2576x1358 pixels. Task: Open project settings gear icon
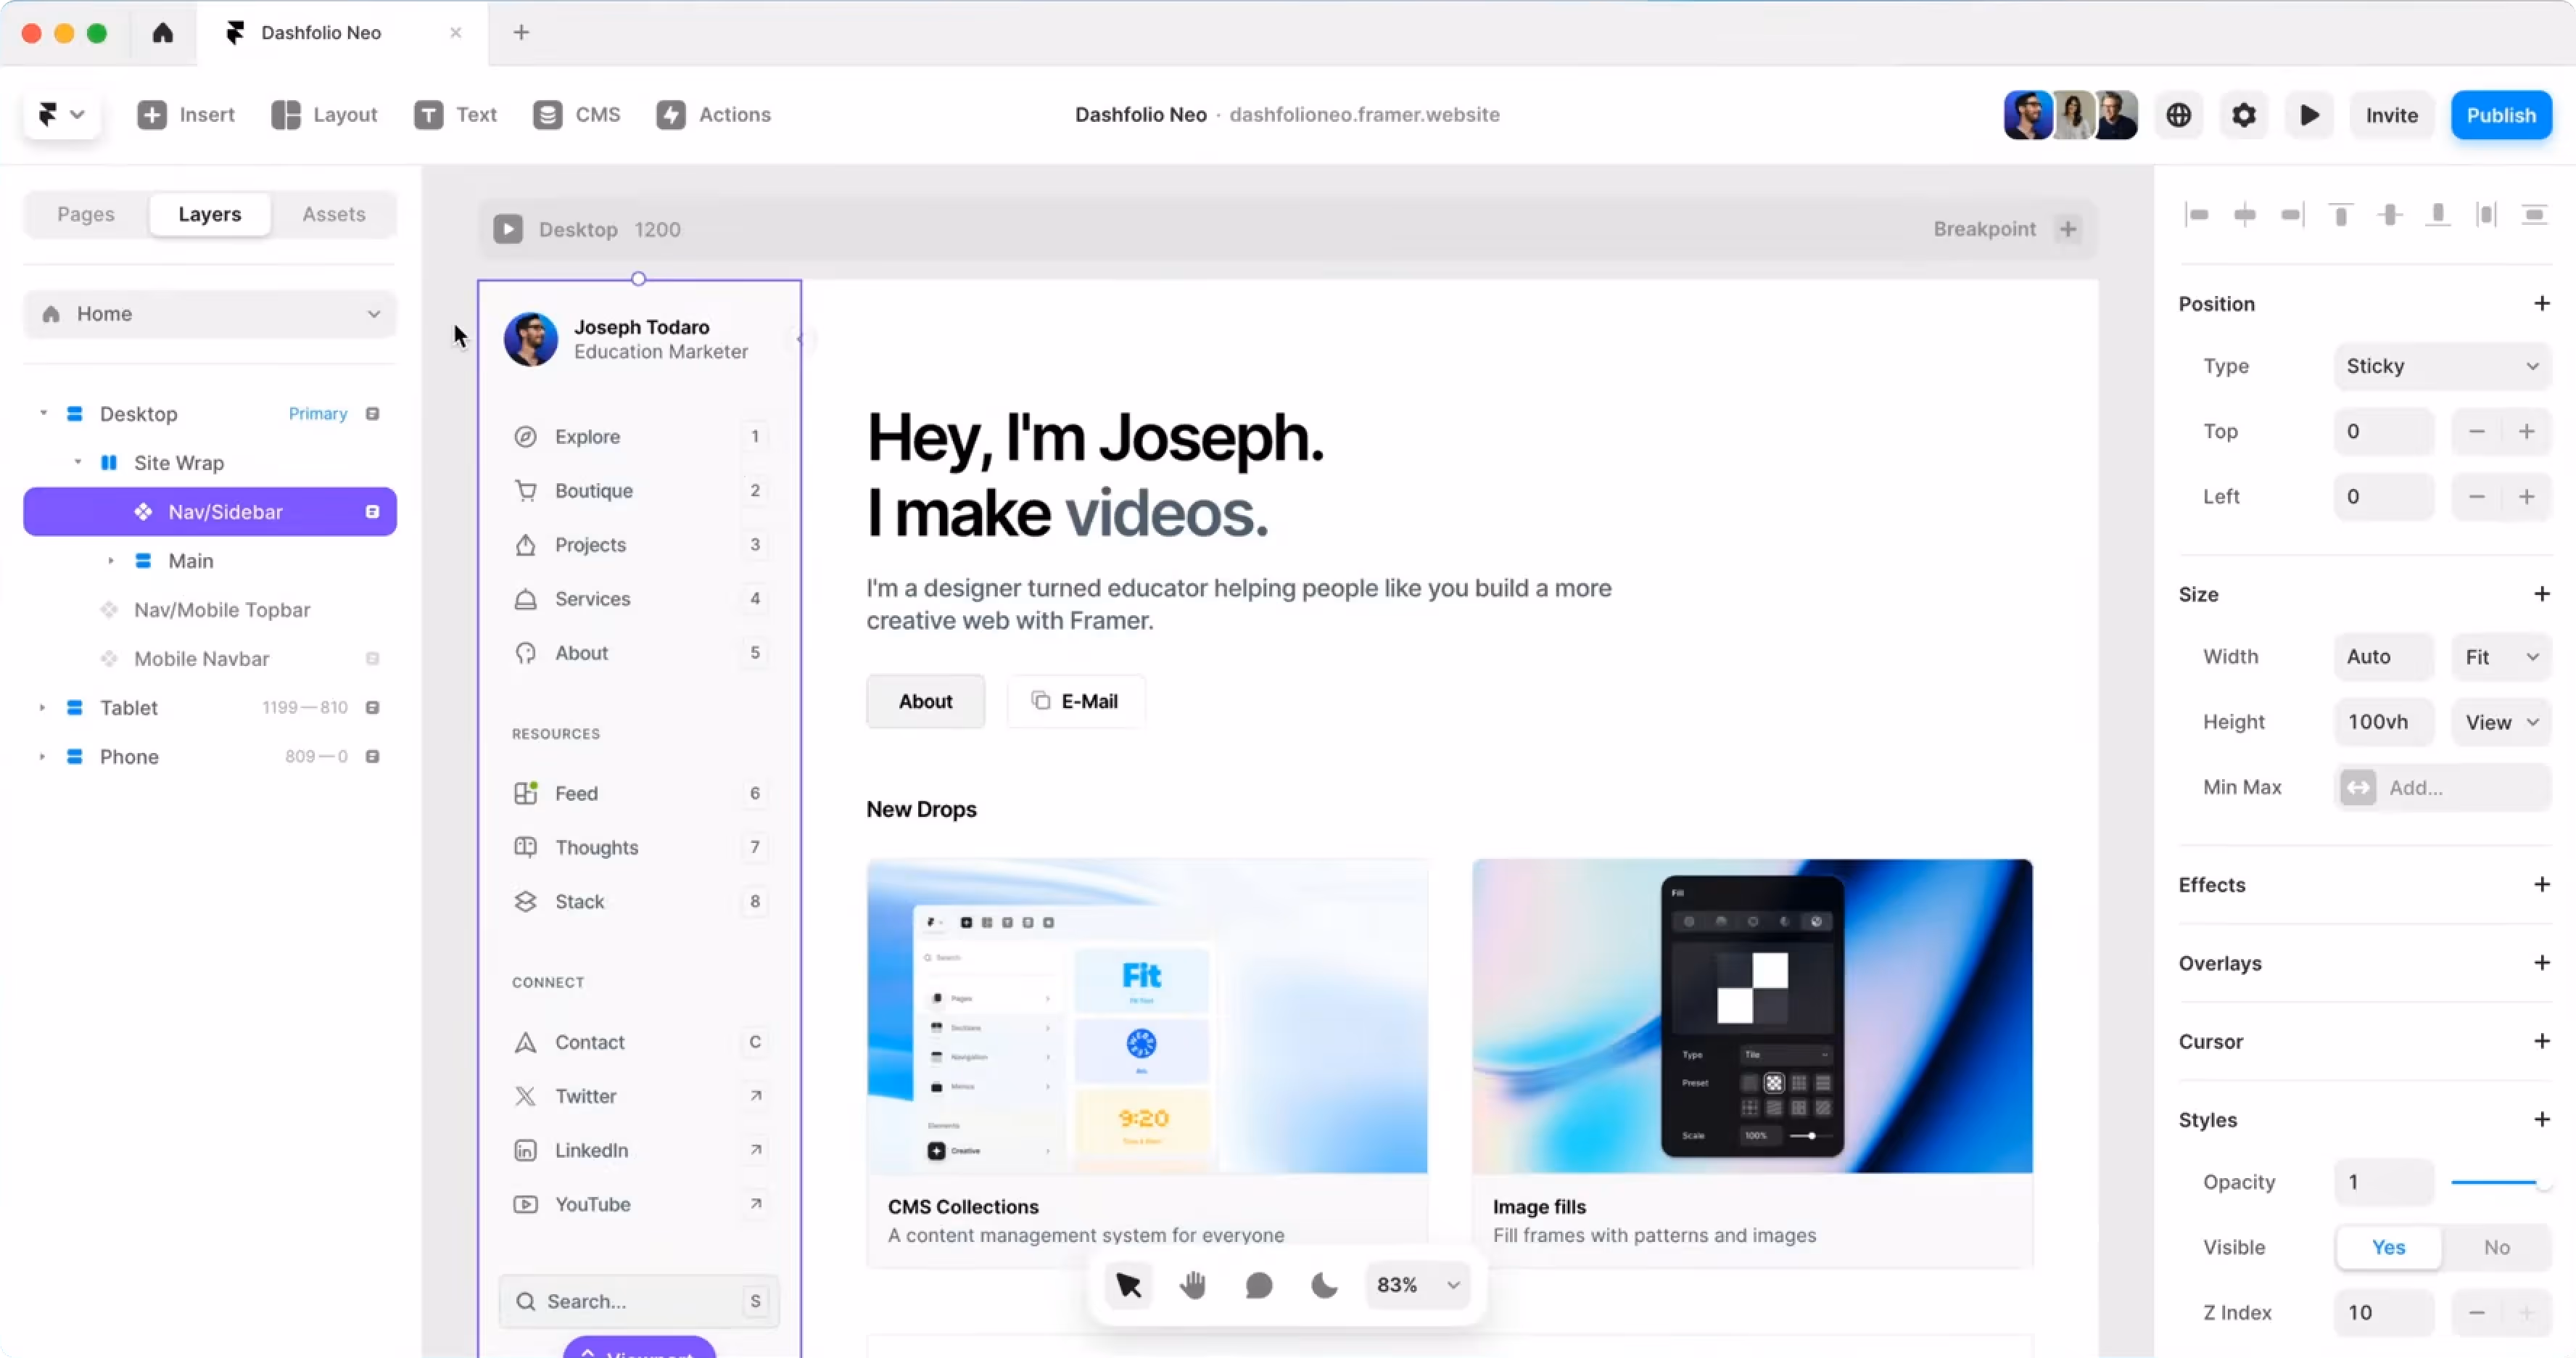pos(2243,115)
